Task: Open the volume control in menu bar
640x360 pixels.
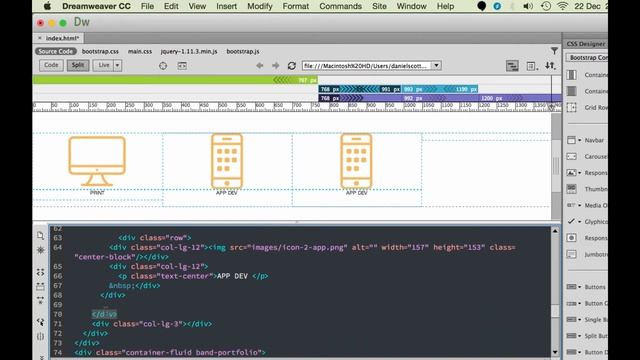Action: click(528, 6)
